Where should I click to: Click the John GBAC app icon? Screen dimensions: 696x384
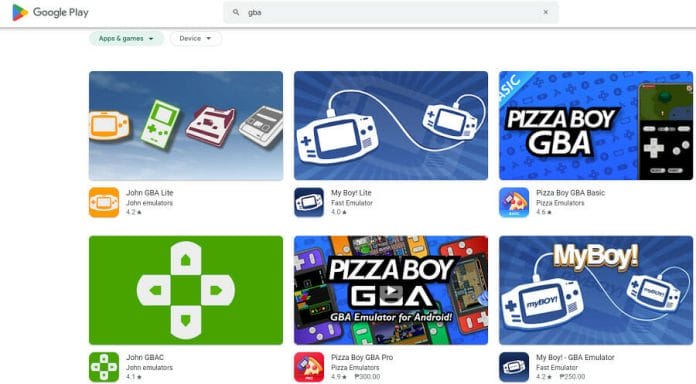[x=104, y=367]
